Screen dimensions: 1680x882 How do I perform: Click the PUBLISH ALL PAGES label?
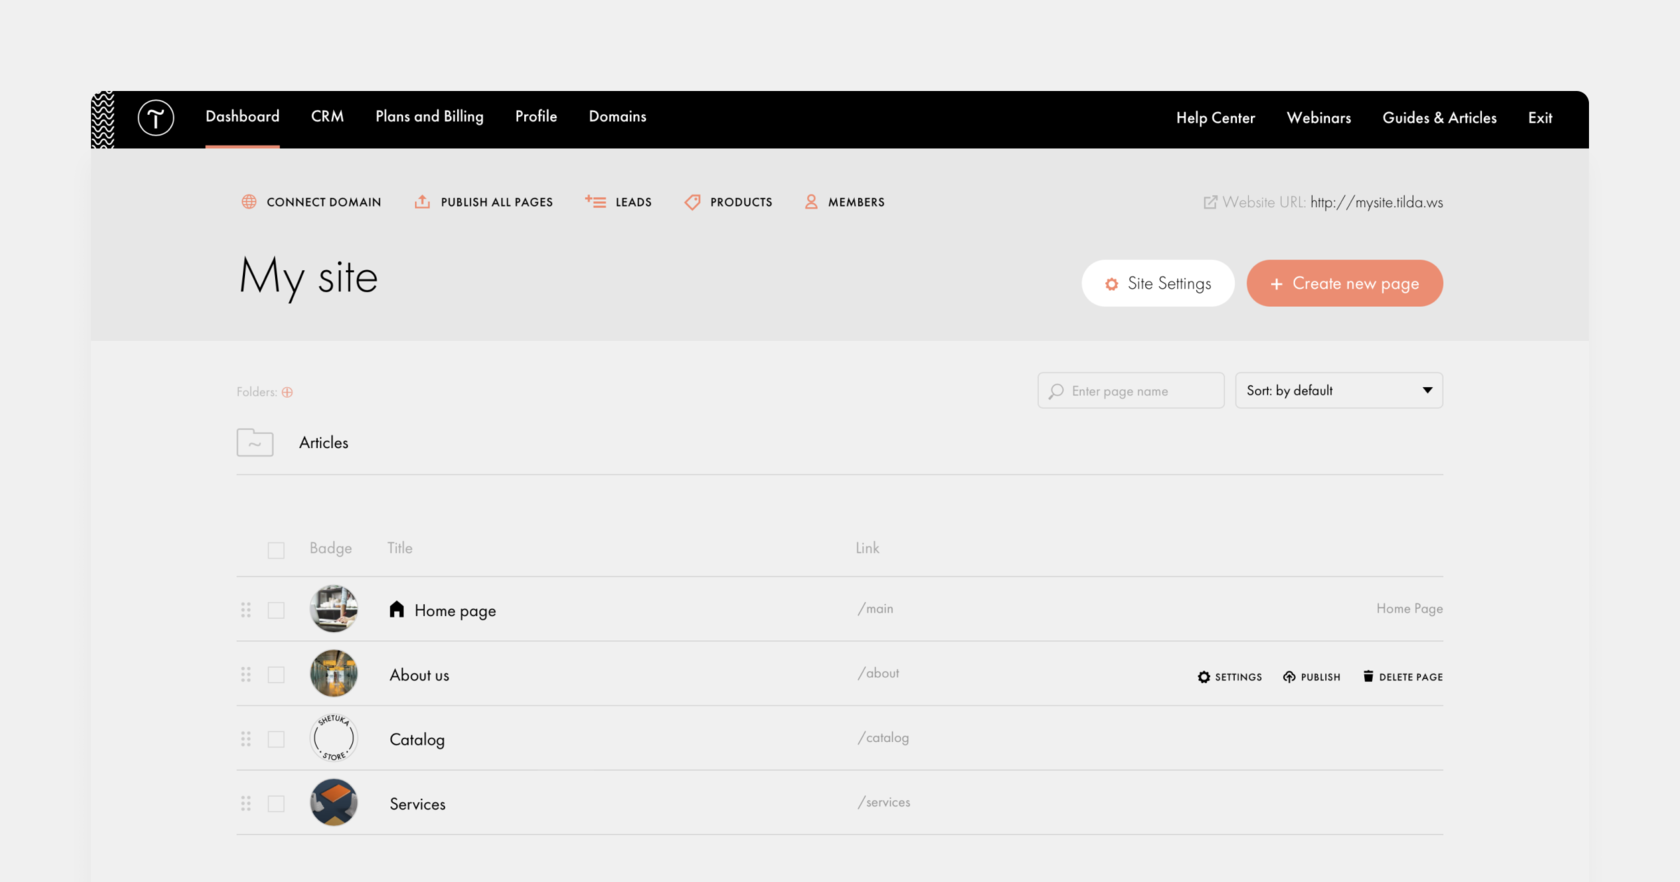coord(497,202)
